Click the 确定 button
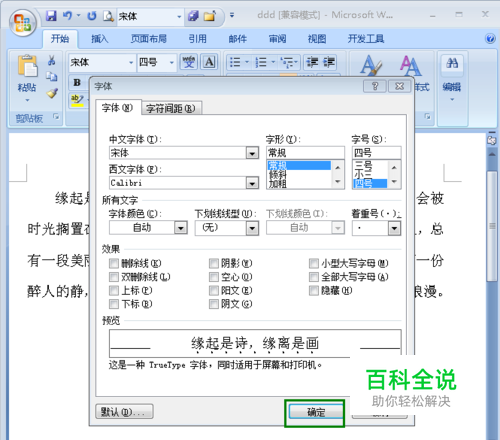 tap(316, 412)
